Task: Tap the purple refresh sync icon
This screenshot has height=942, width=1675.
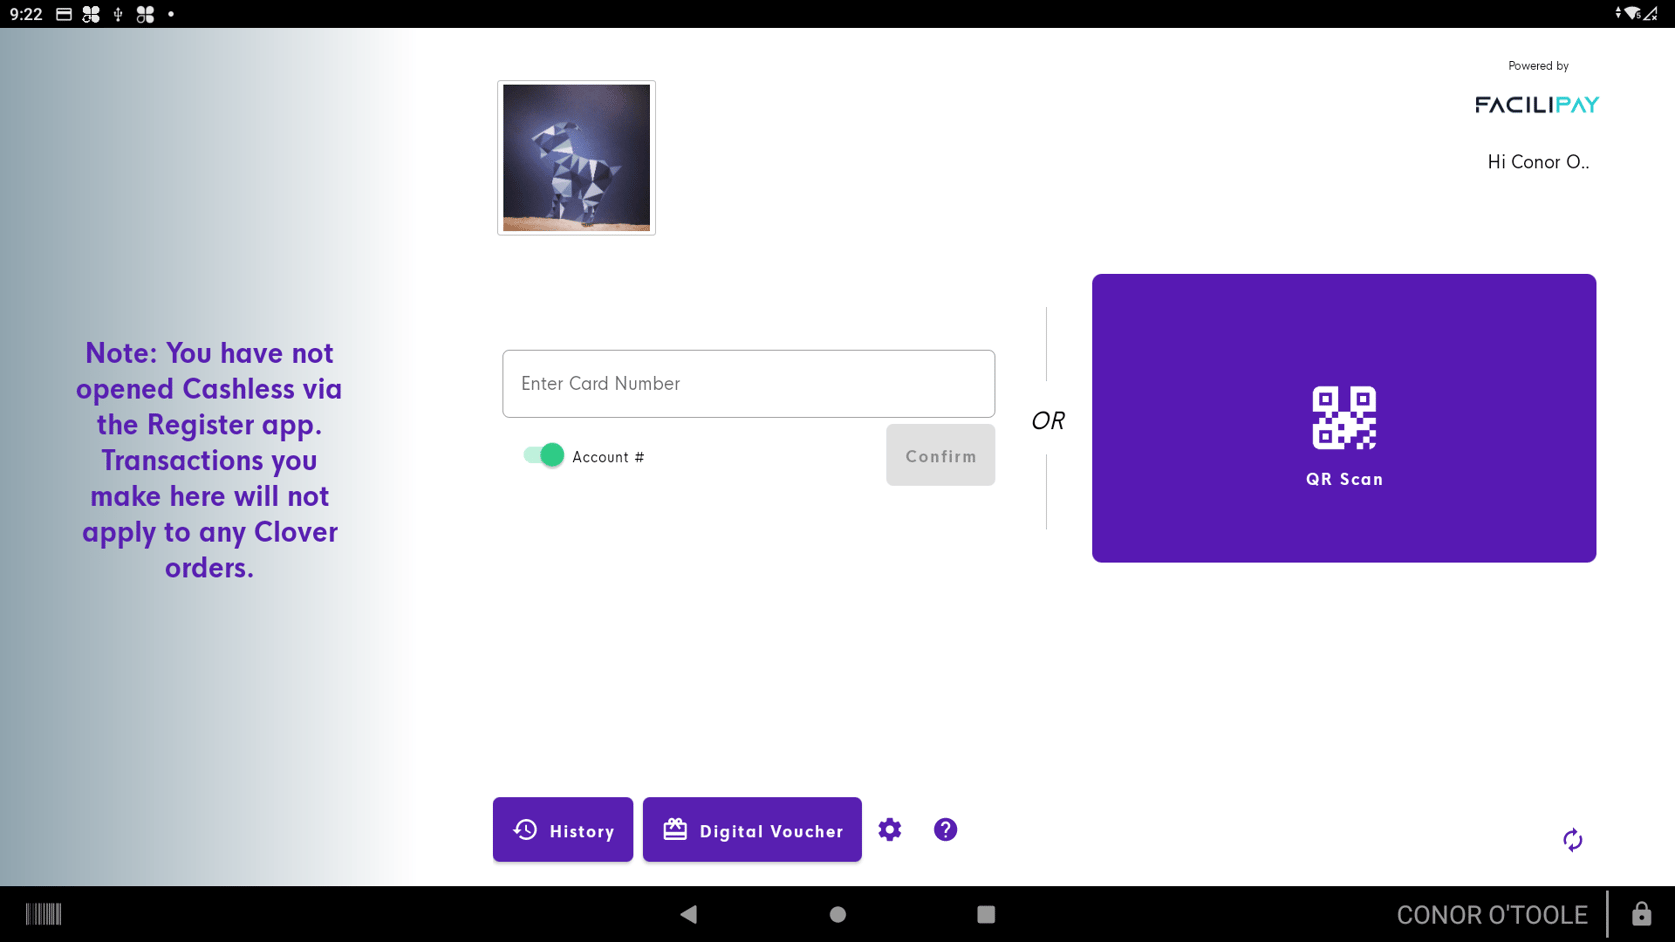Action: (1572, 840)
